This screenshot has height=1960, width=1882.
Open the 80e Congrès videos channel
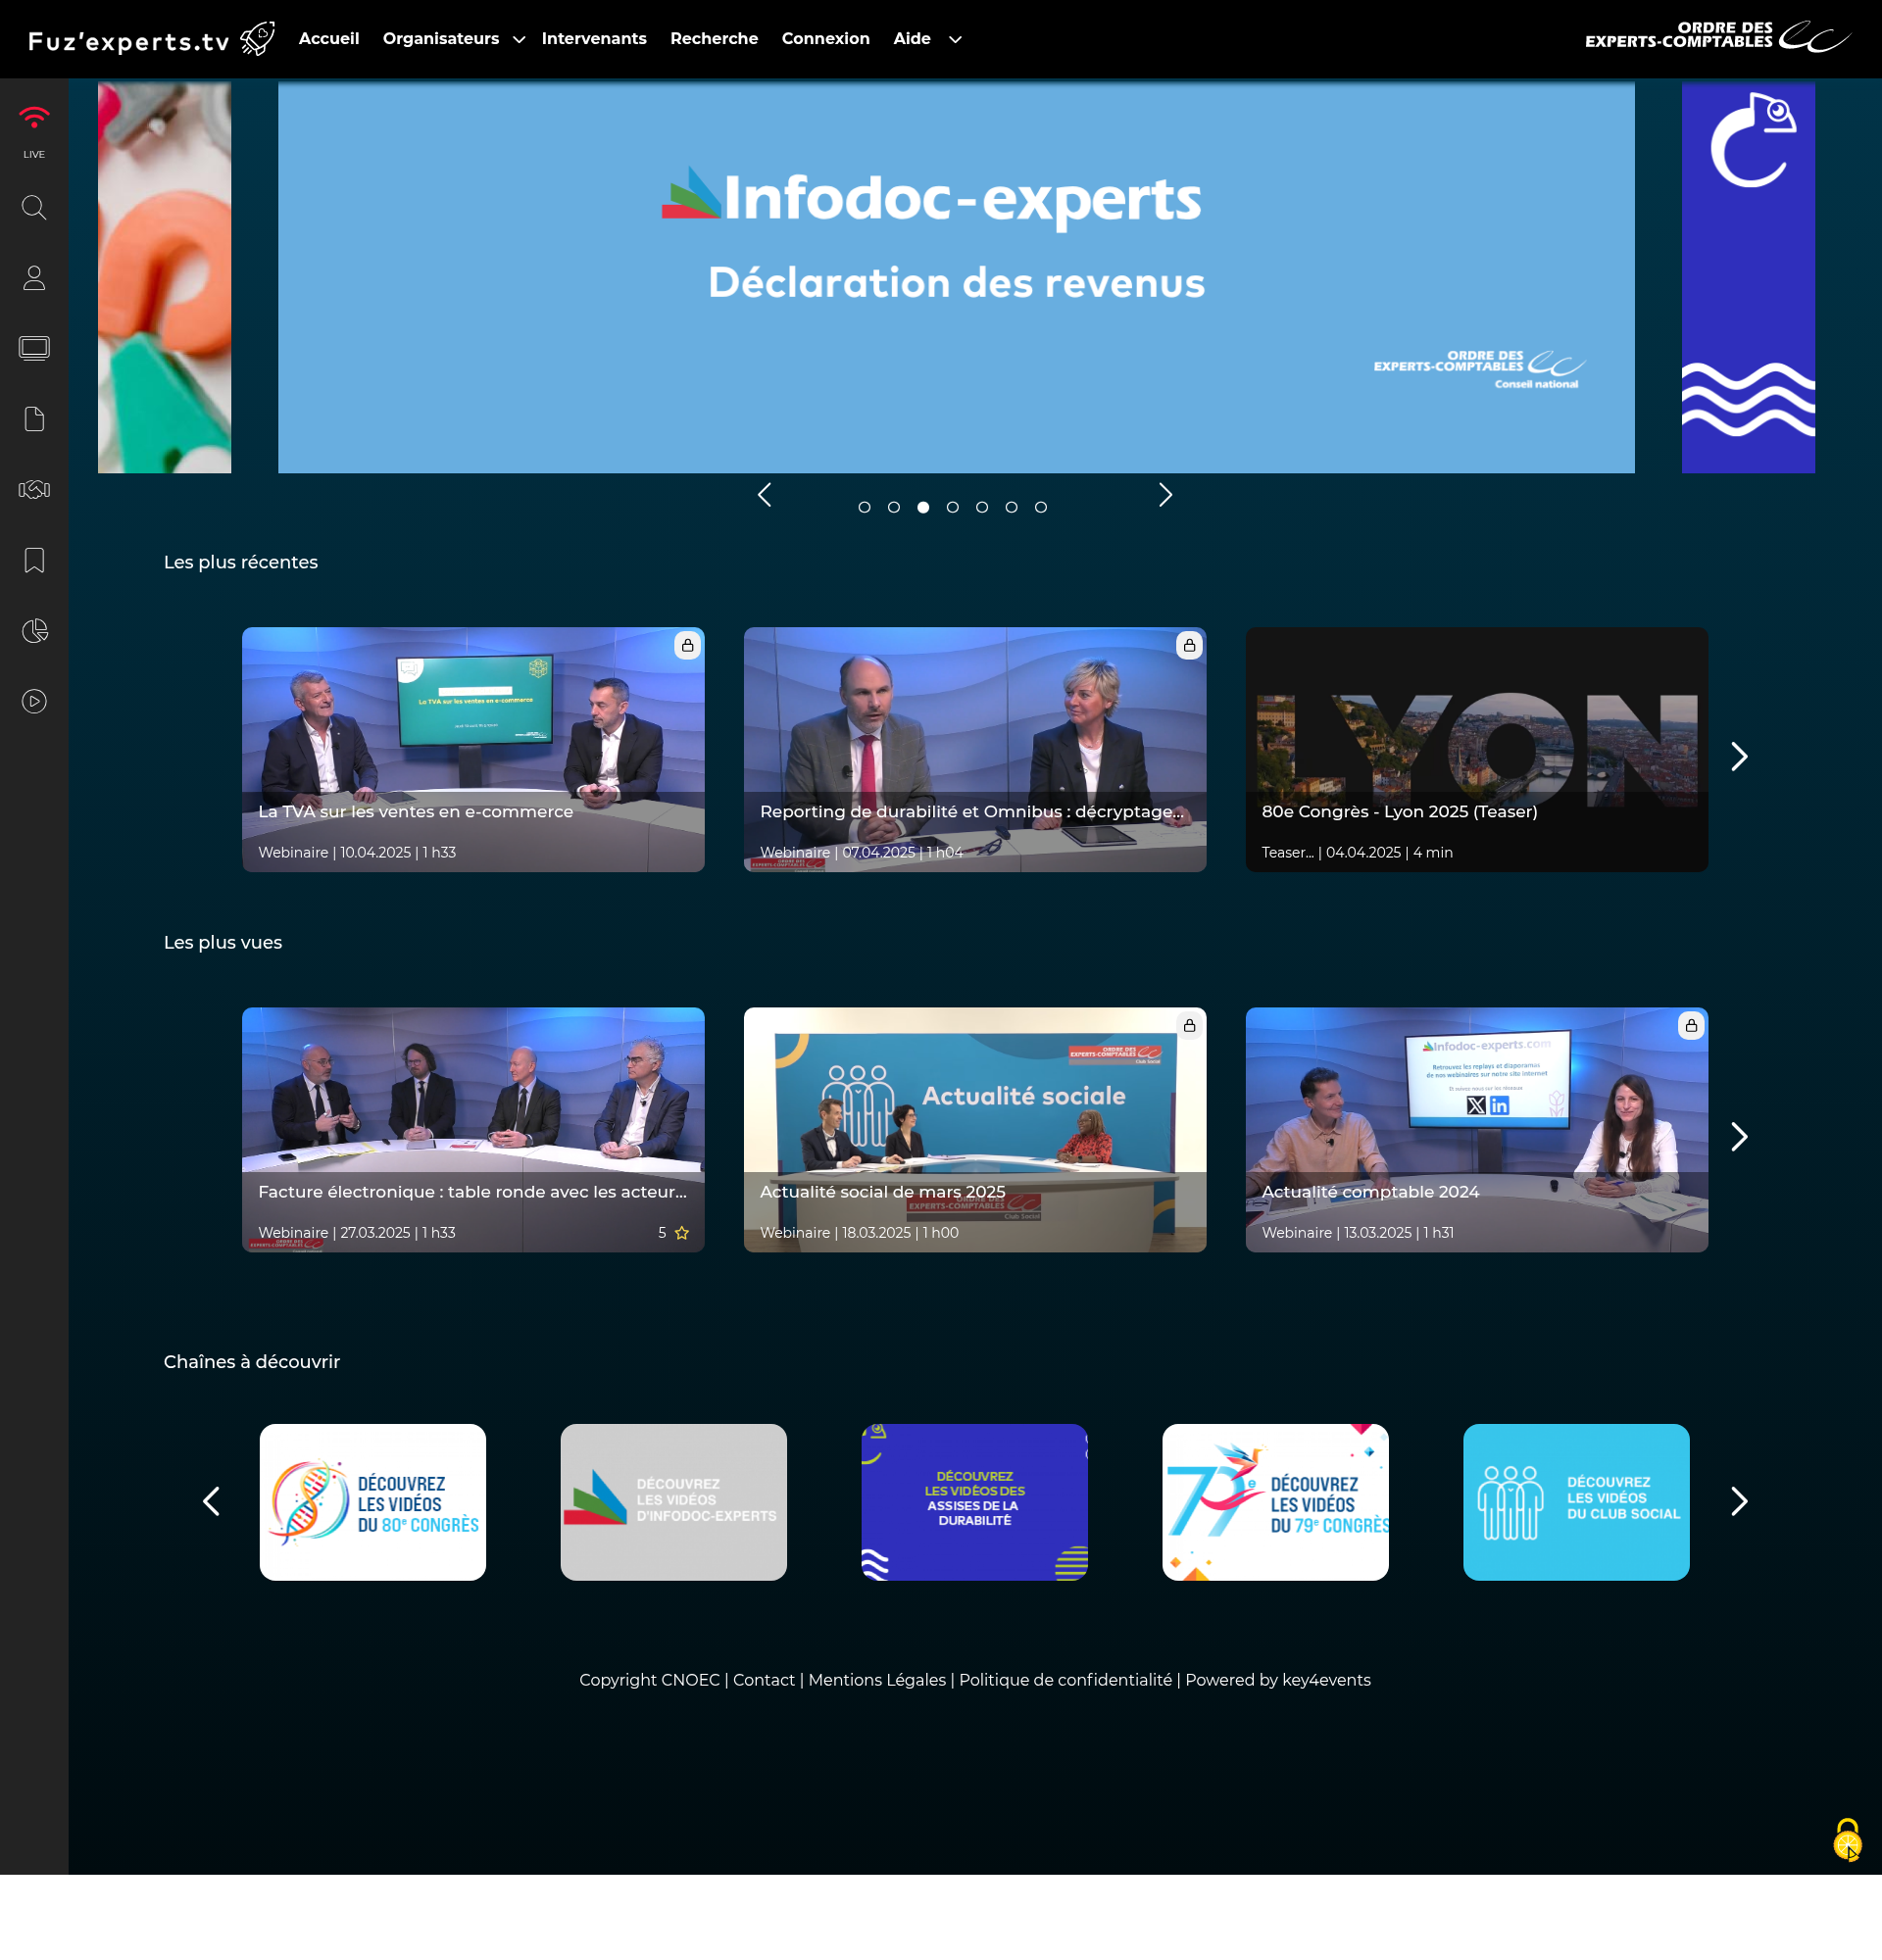(x=373, y=1502)
